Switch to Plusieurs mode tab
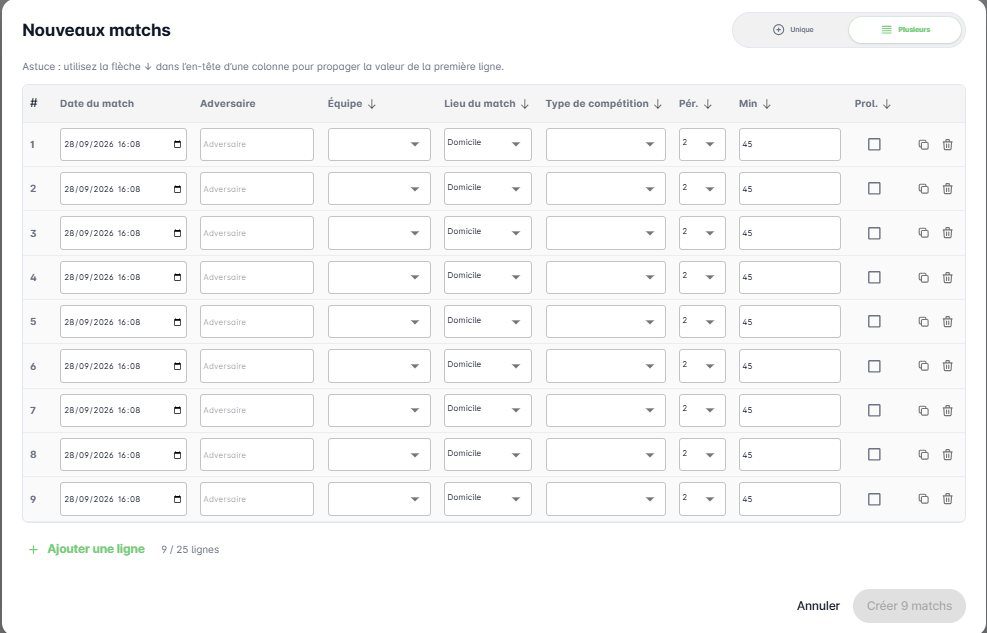 pyautogui.click(x=905, y=30)
